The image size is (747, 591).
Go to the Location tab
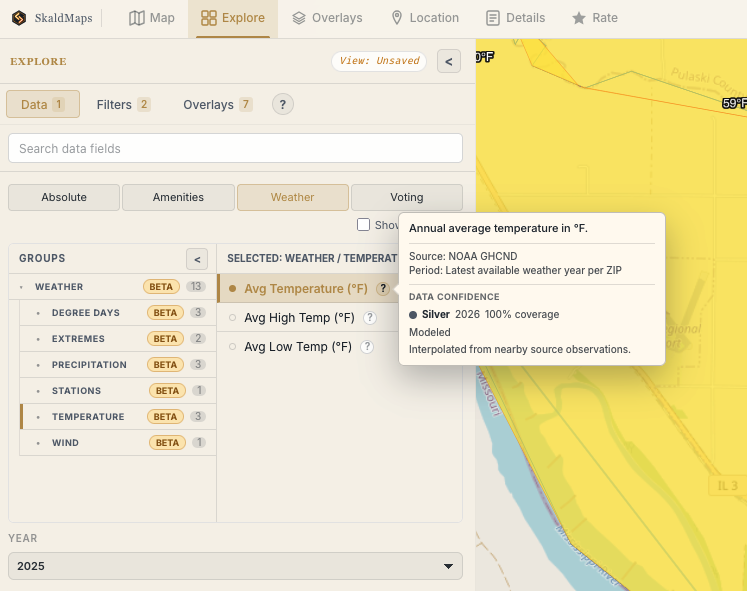click(x=425, y=18)
